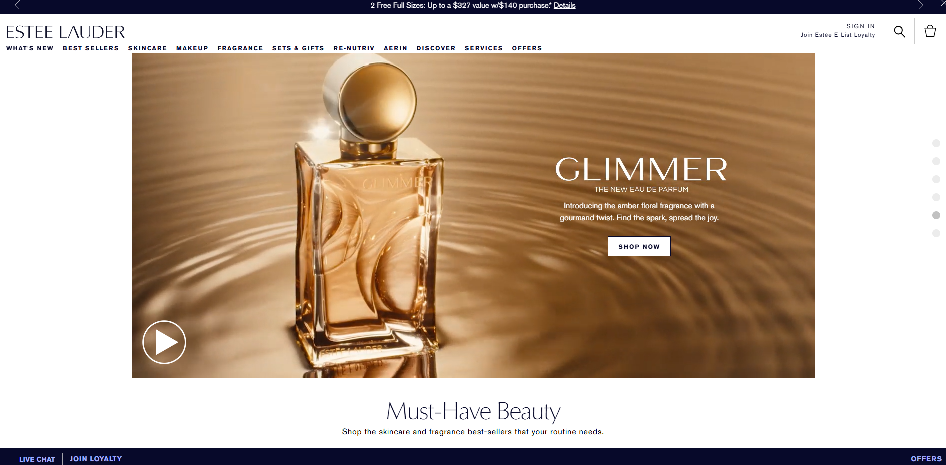
Task: Open the Discover menu
Action: point(436,48)
